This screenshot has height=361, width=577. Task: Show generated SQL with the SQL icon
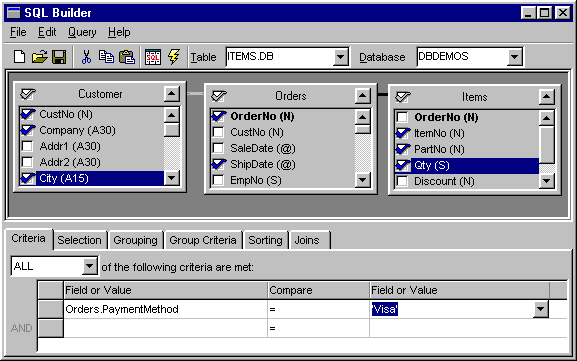[153, 57]
